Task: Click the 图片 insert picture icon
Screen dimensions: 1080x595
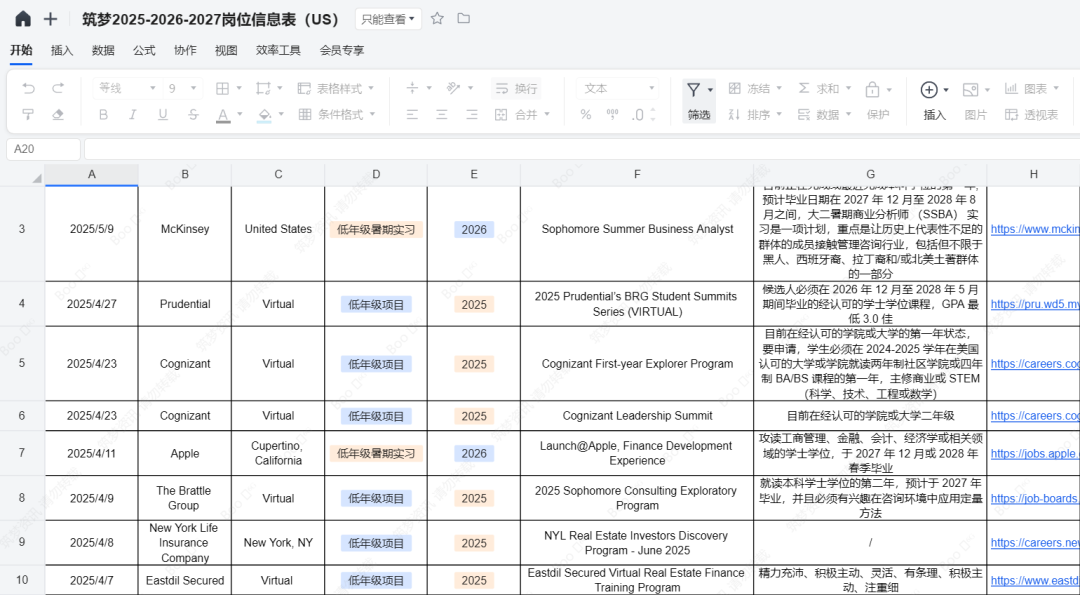Action: [970, 90]
